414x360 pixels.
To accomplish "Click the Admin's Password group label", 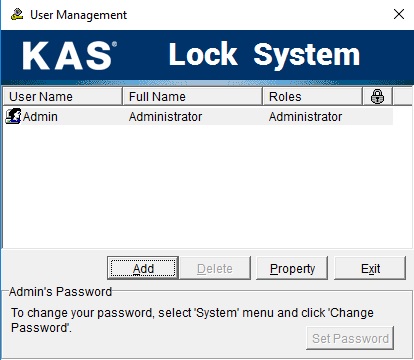I will [60, 292].
